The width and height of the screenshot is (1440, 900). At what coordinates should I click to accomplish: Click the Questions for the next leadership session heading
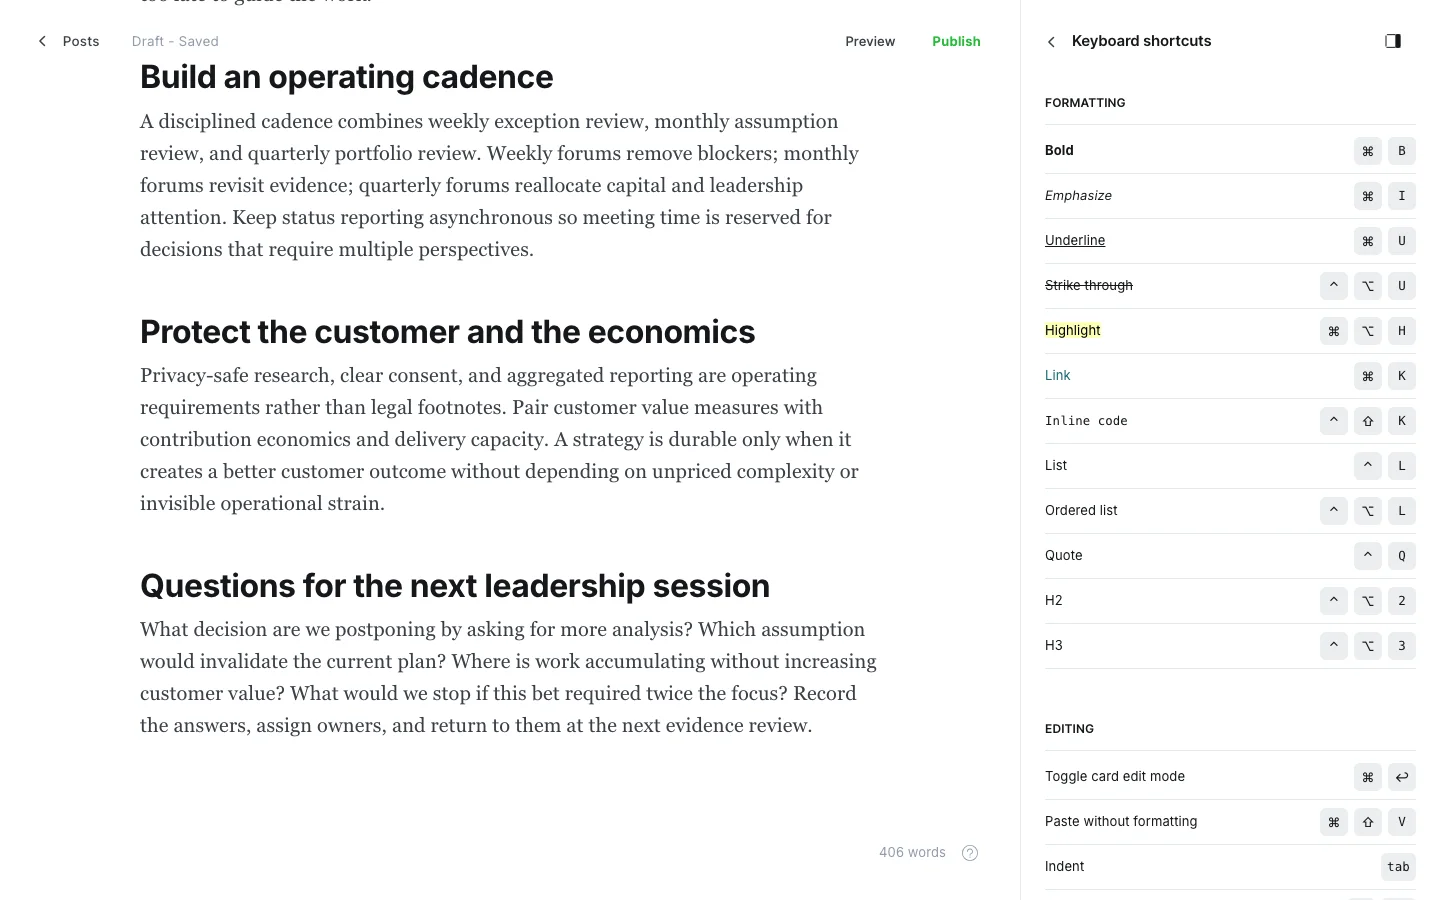[x=455, y=586]
